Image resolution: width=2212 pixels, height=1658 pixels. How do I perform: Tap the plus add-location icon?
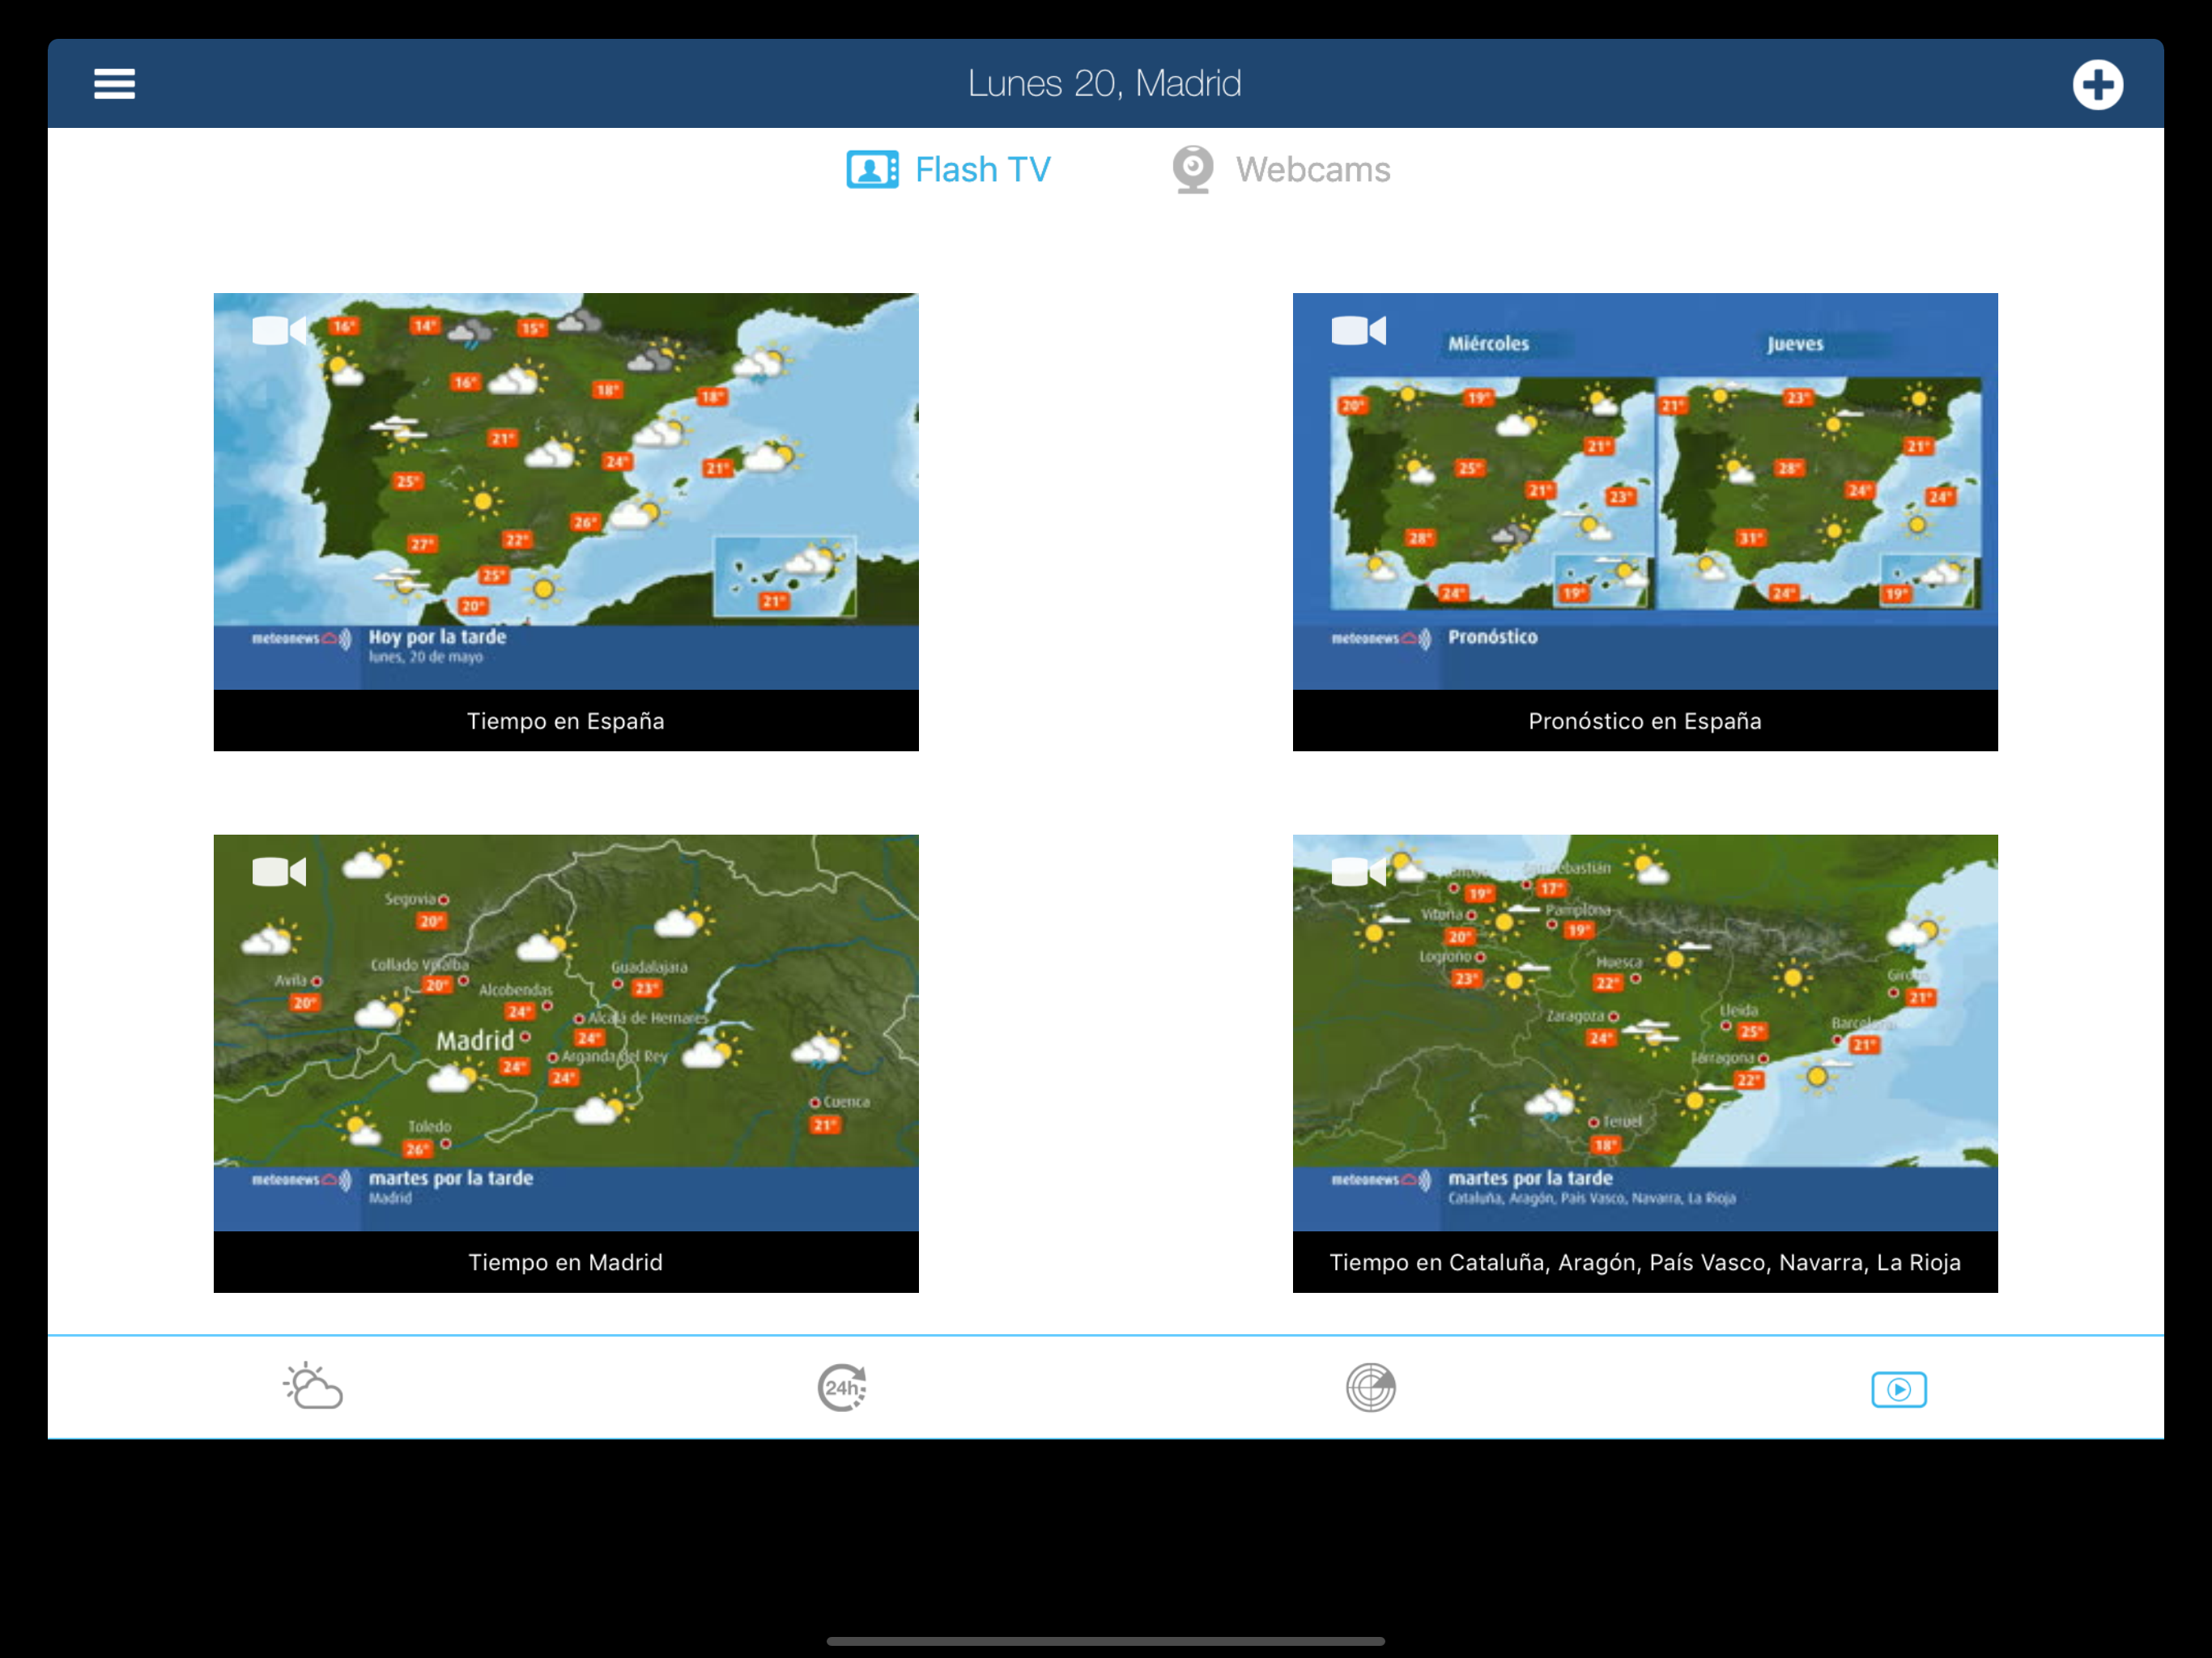click(2097, 84)
